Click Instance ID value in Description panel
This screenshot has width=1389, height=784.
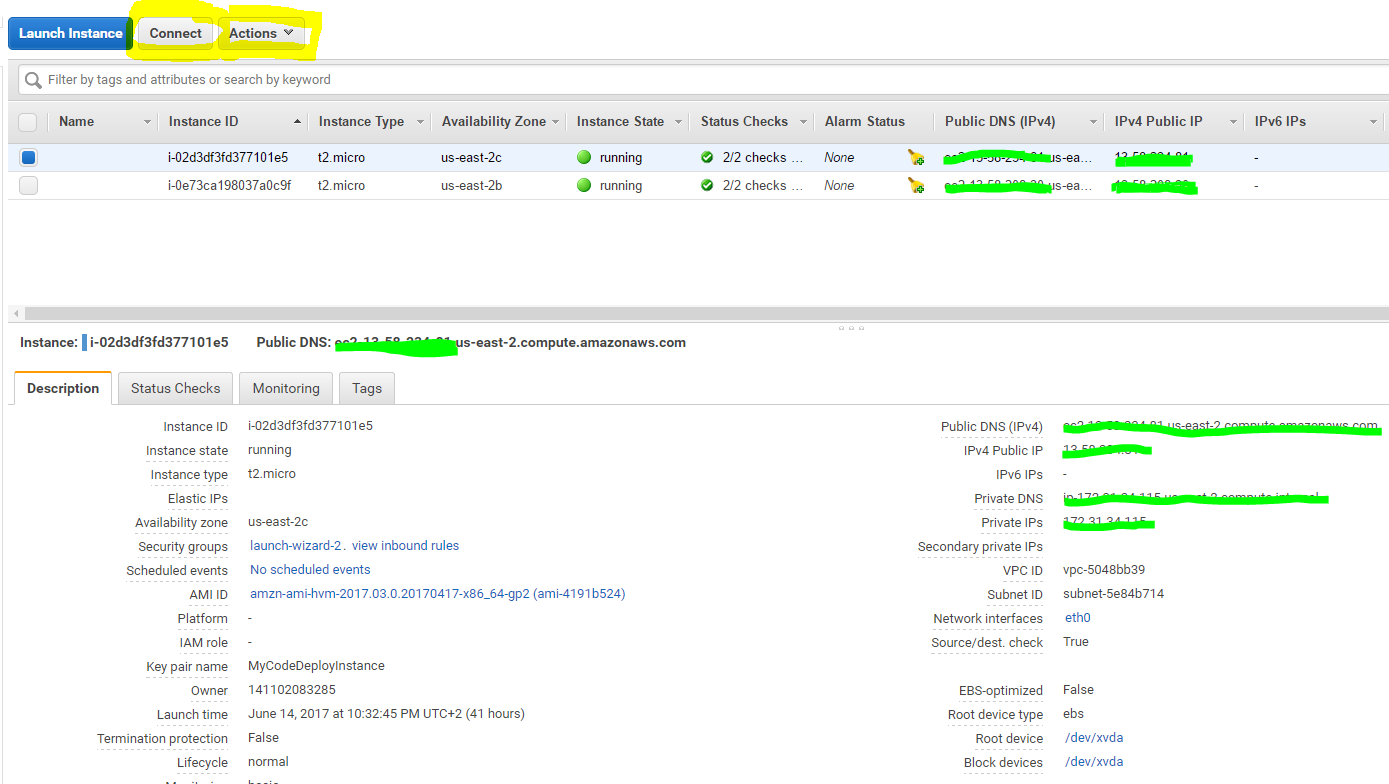310,426
